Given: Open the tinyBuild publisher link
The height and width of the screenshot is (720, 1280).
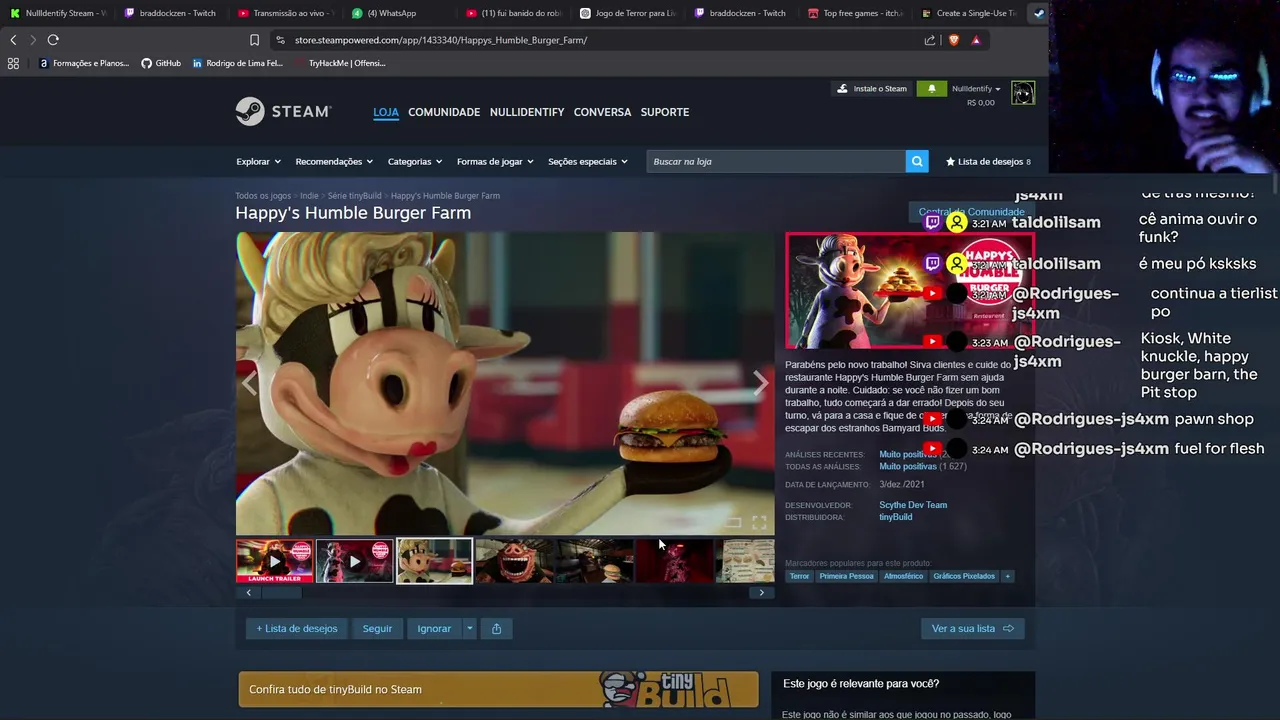Looking at the screenshot, I should 895,517.
